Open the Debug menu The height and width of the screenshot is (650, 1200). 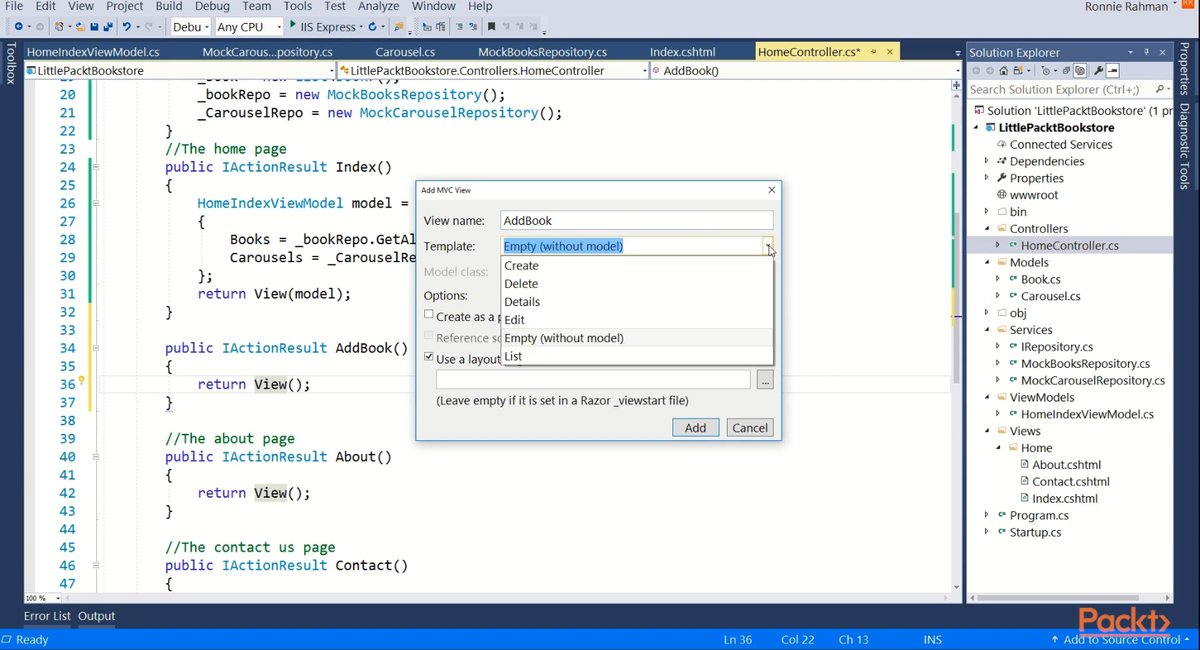coord(212,6)
